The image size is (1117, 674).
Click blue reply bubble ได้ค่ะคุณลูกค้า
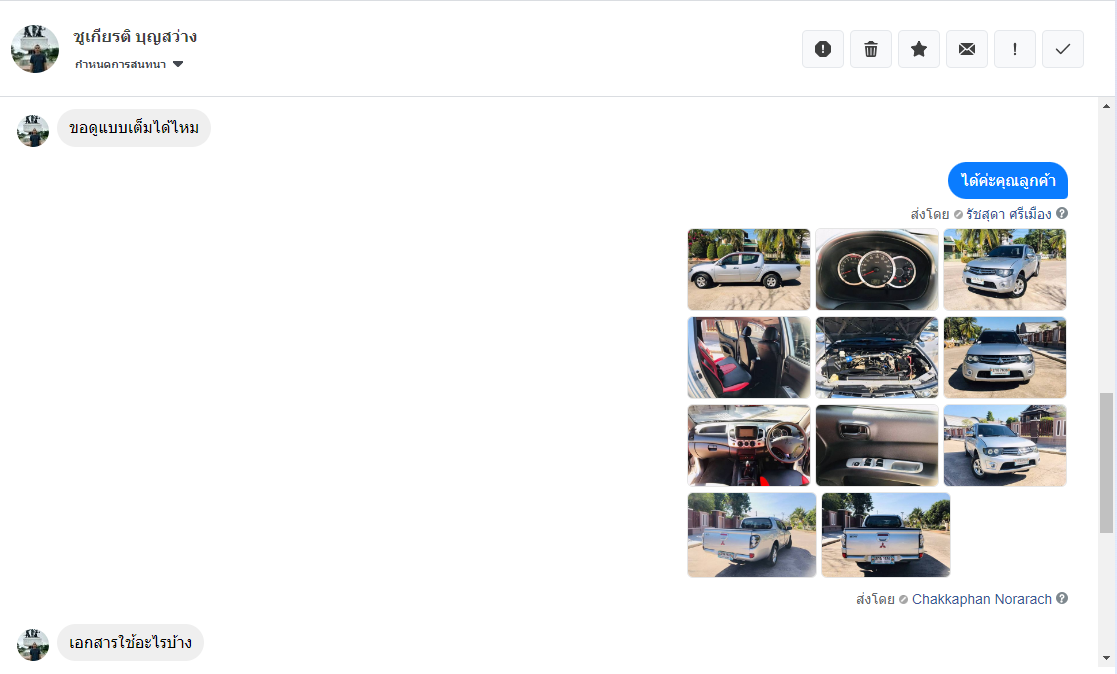pyautogui.click(x=1008, y=180)
